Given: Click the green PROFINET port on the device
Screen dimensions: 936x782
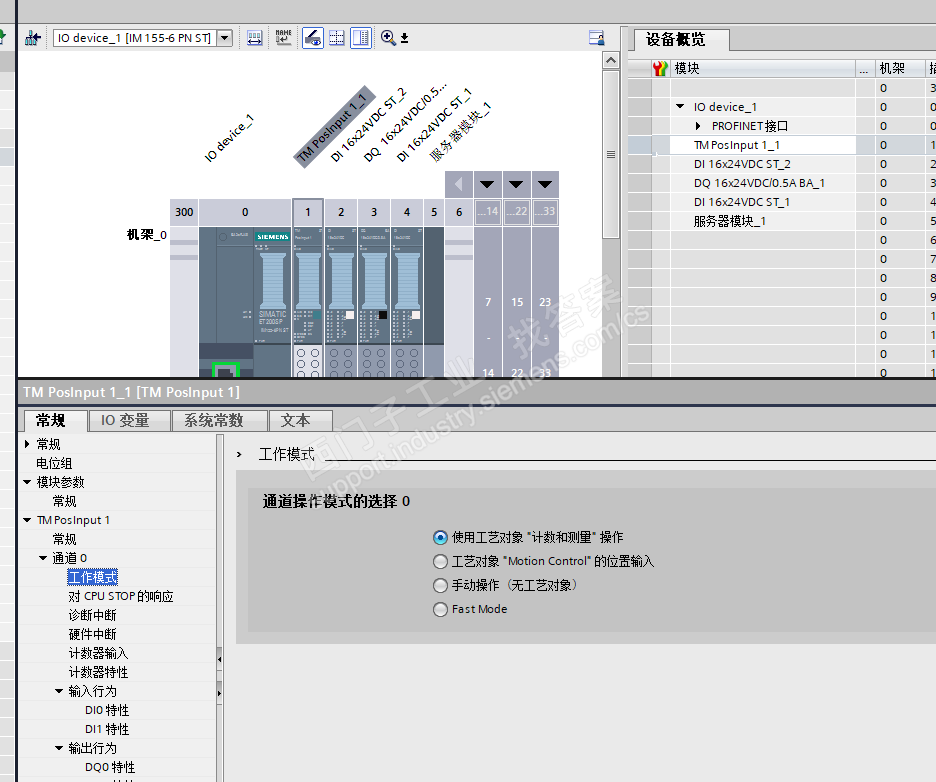Looking at the screenshot, I should click(x=226, y=370).
